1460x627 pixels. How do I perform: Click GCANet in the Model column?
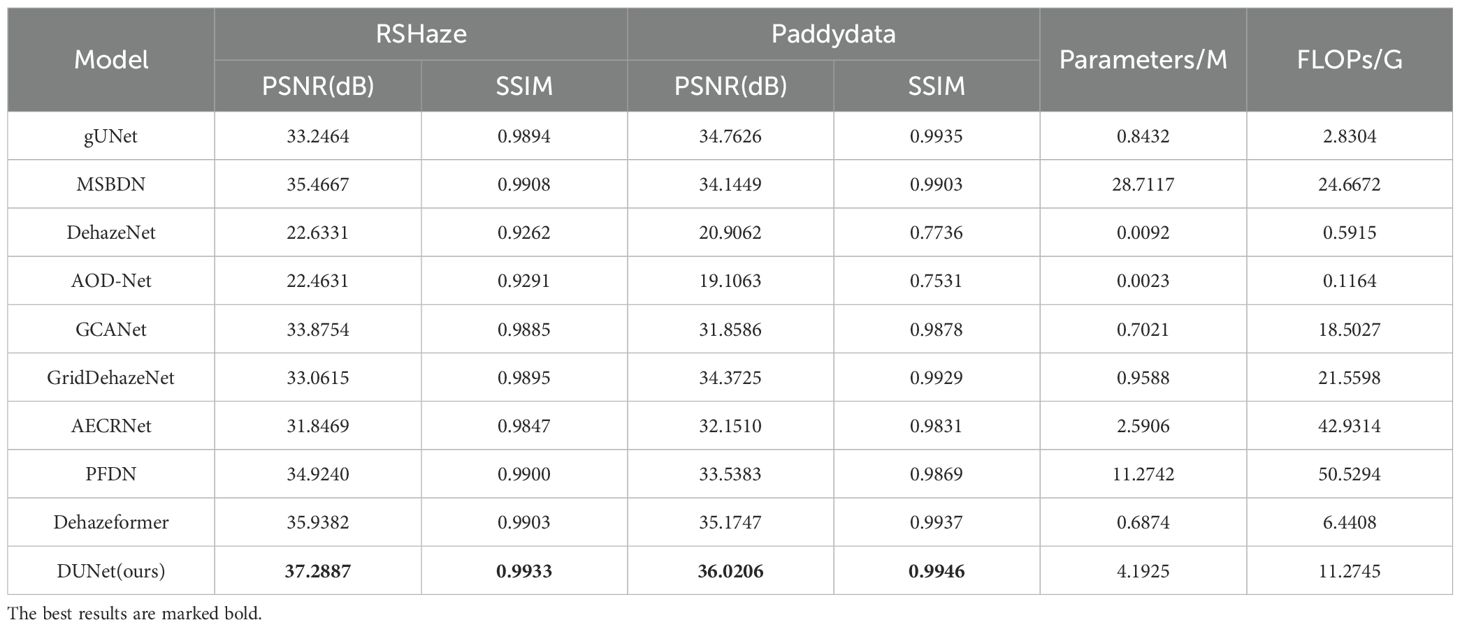(111, 329)
